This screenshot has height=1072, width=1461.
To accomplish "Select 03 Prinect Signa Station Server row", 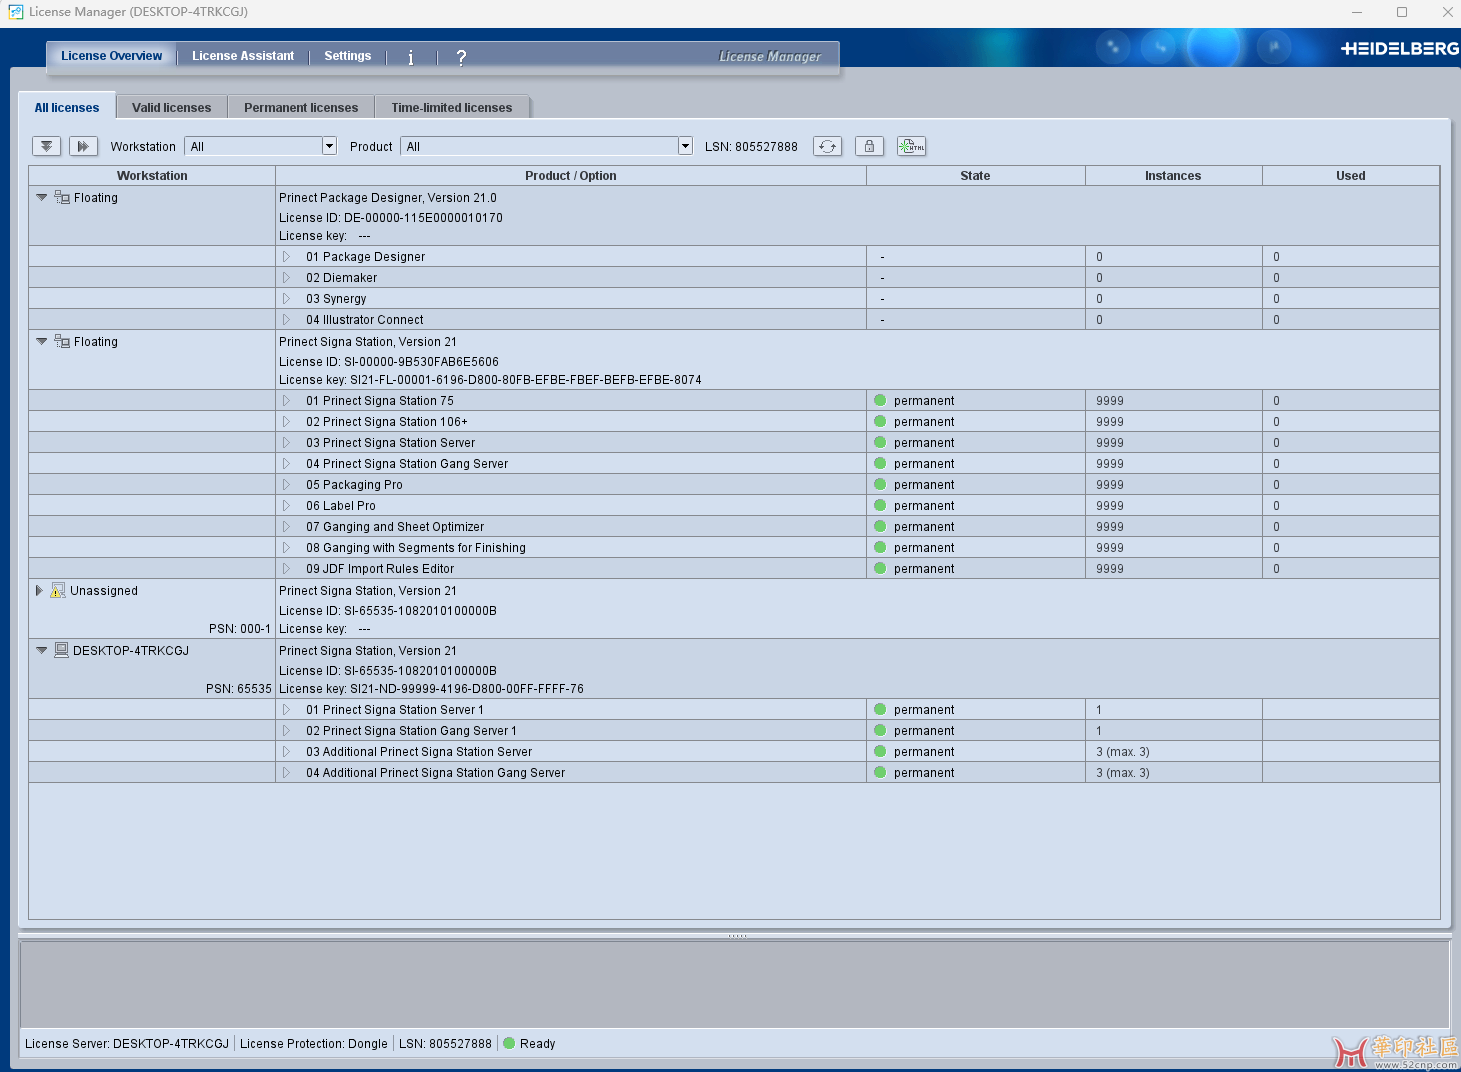I will point(734,442).
